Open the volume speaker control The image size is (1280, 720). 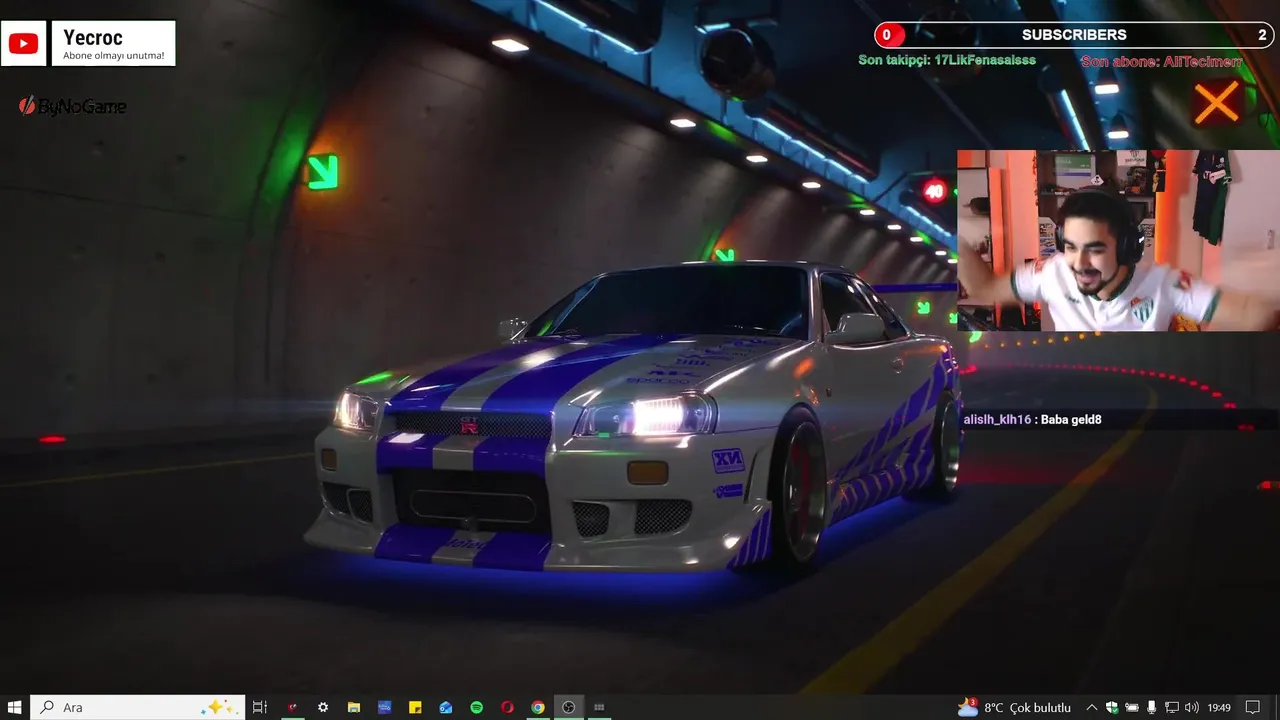pyautogui.click(x=1192, y=707)
